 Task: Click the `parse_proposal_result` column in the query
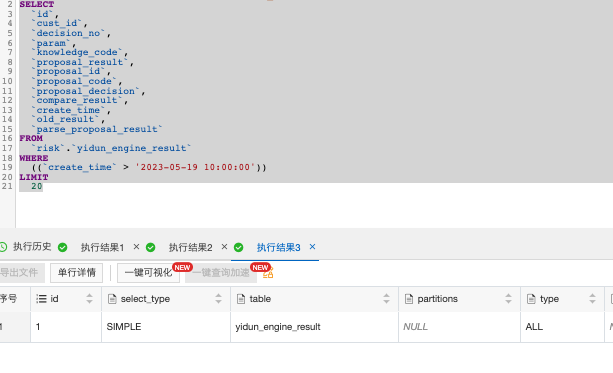click(x=97, y=129)
